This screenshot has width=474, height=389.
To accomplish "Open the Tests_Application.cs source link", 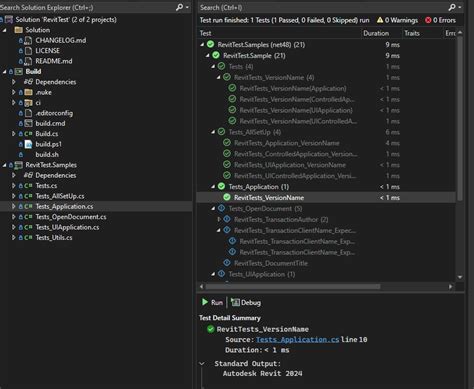I will (297, 340).
